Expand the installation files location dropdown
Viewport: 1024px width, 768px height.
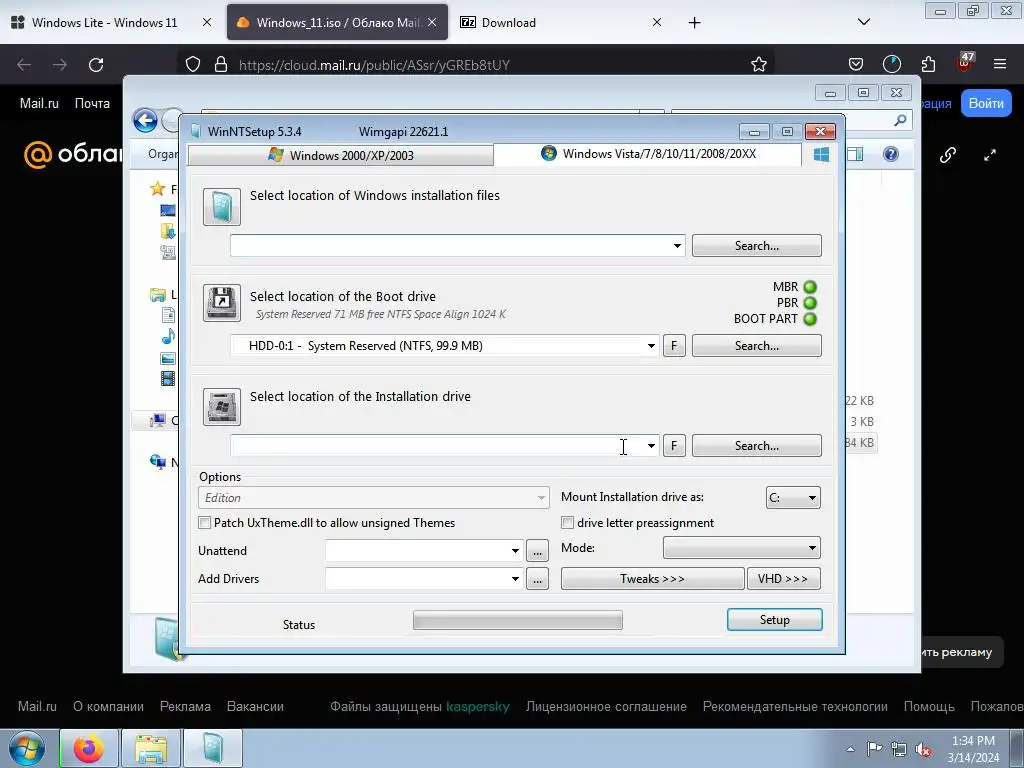click(x=677, y=246)
